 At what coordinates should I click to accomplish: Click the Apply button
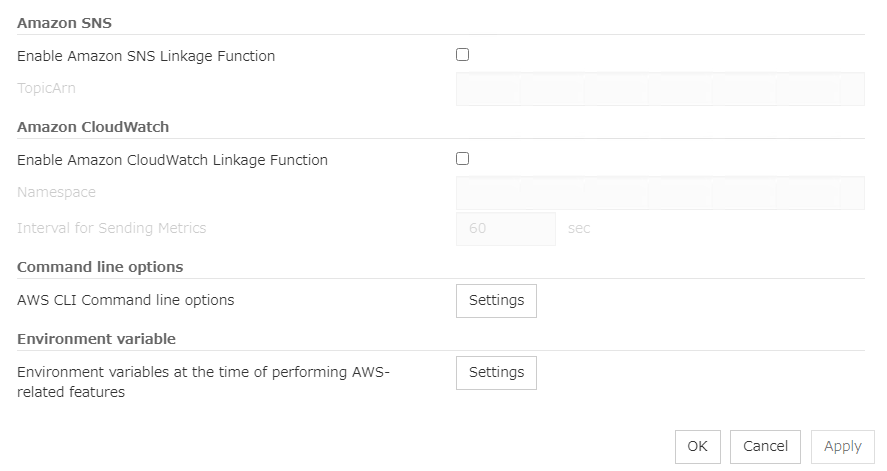tap(842, 447)
